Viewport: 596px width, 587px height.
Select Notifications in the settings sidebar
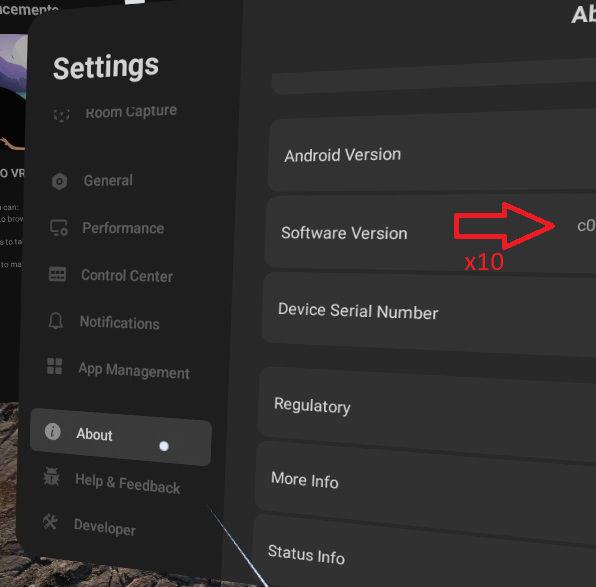point(119,323)
